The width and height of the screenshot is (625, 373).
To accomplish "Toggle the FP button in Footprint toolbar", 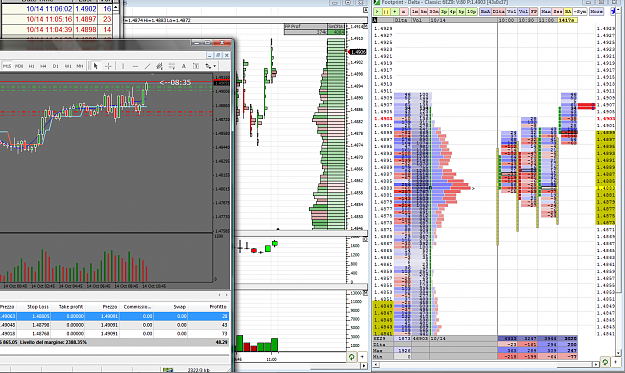I will [x=534, y=12].
